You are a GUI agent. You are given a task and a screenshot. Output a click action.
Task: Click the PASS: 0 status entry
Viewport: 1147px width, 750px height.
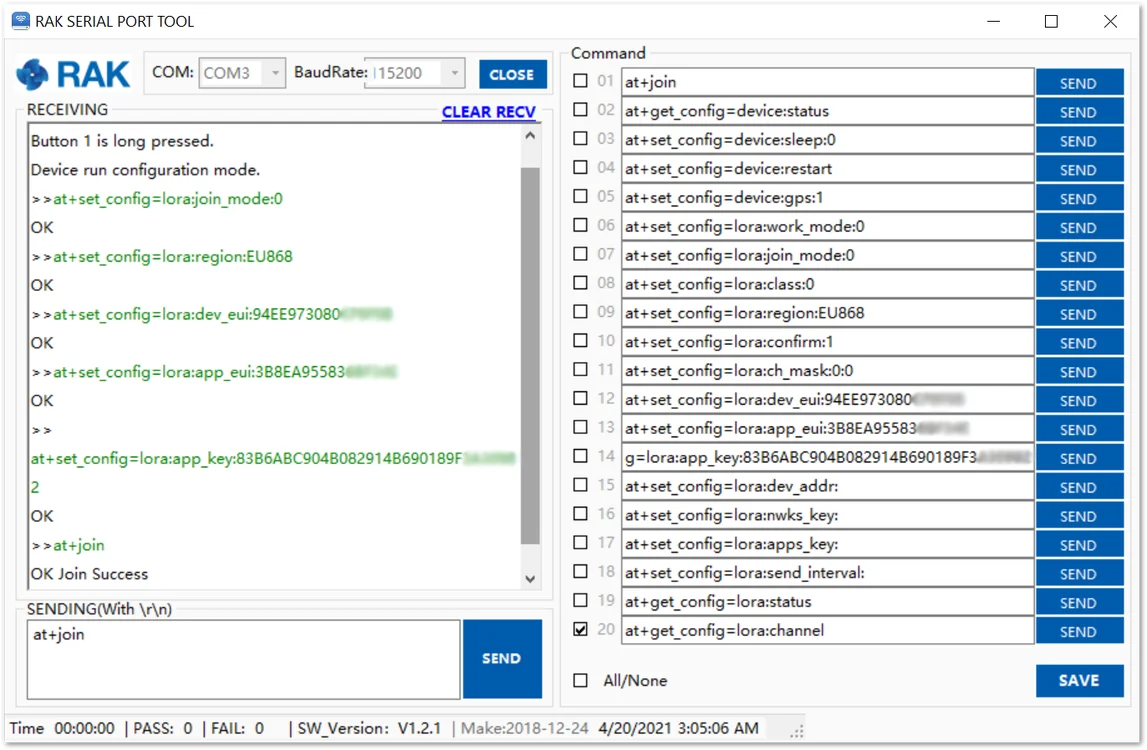coord(162,729)
